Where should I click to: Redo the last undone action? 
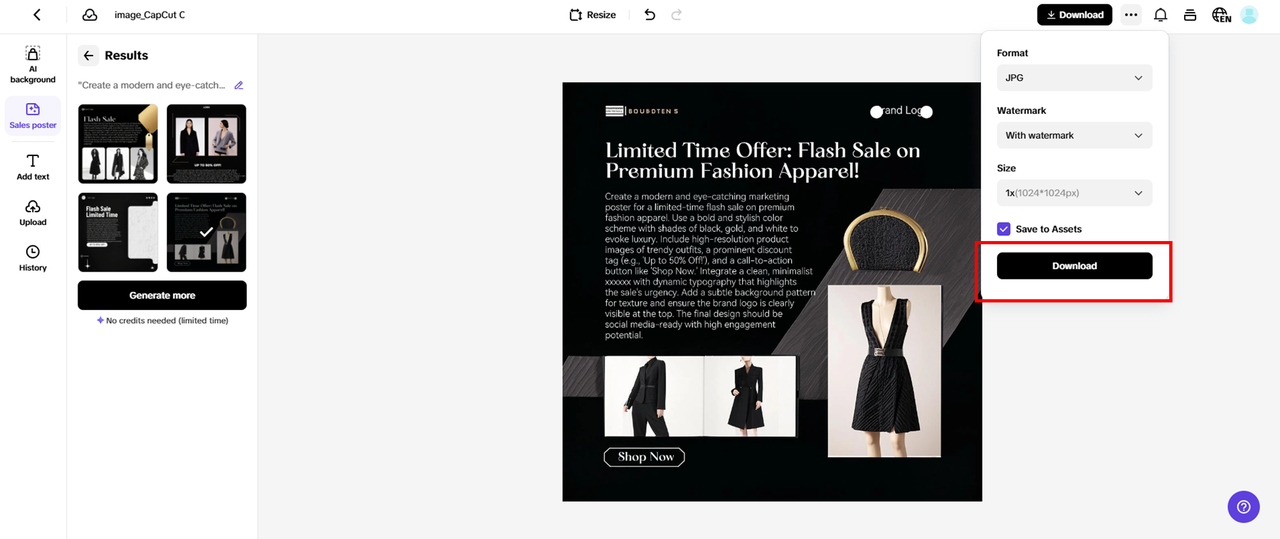point(677,15)
